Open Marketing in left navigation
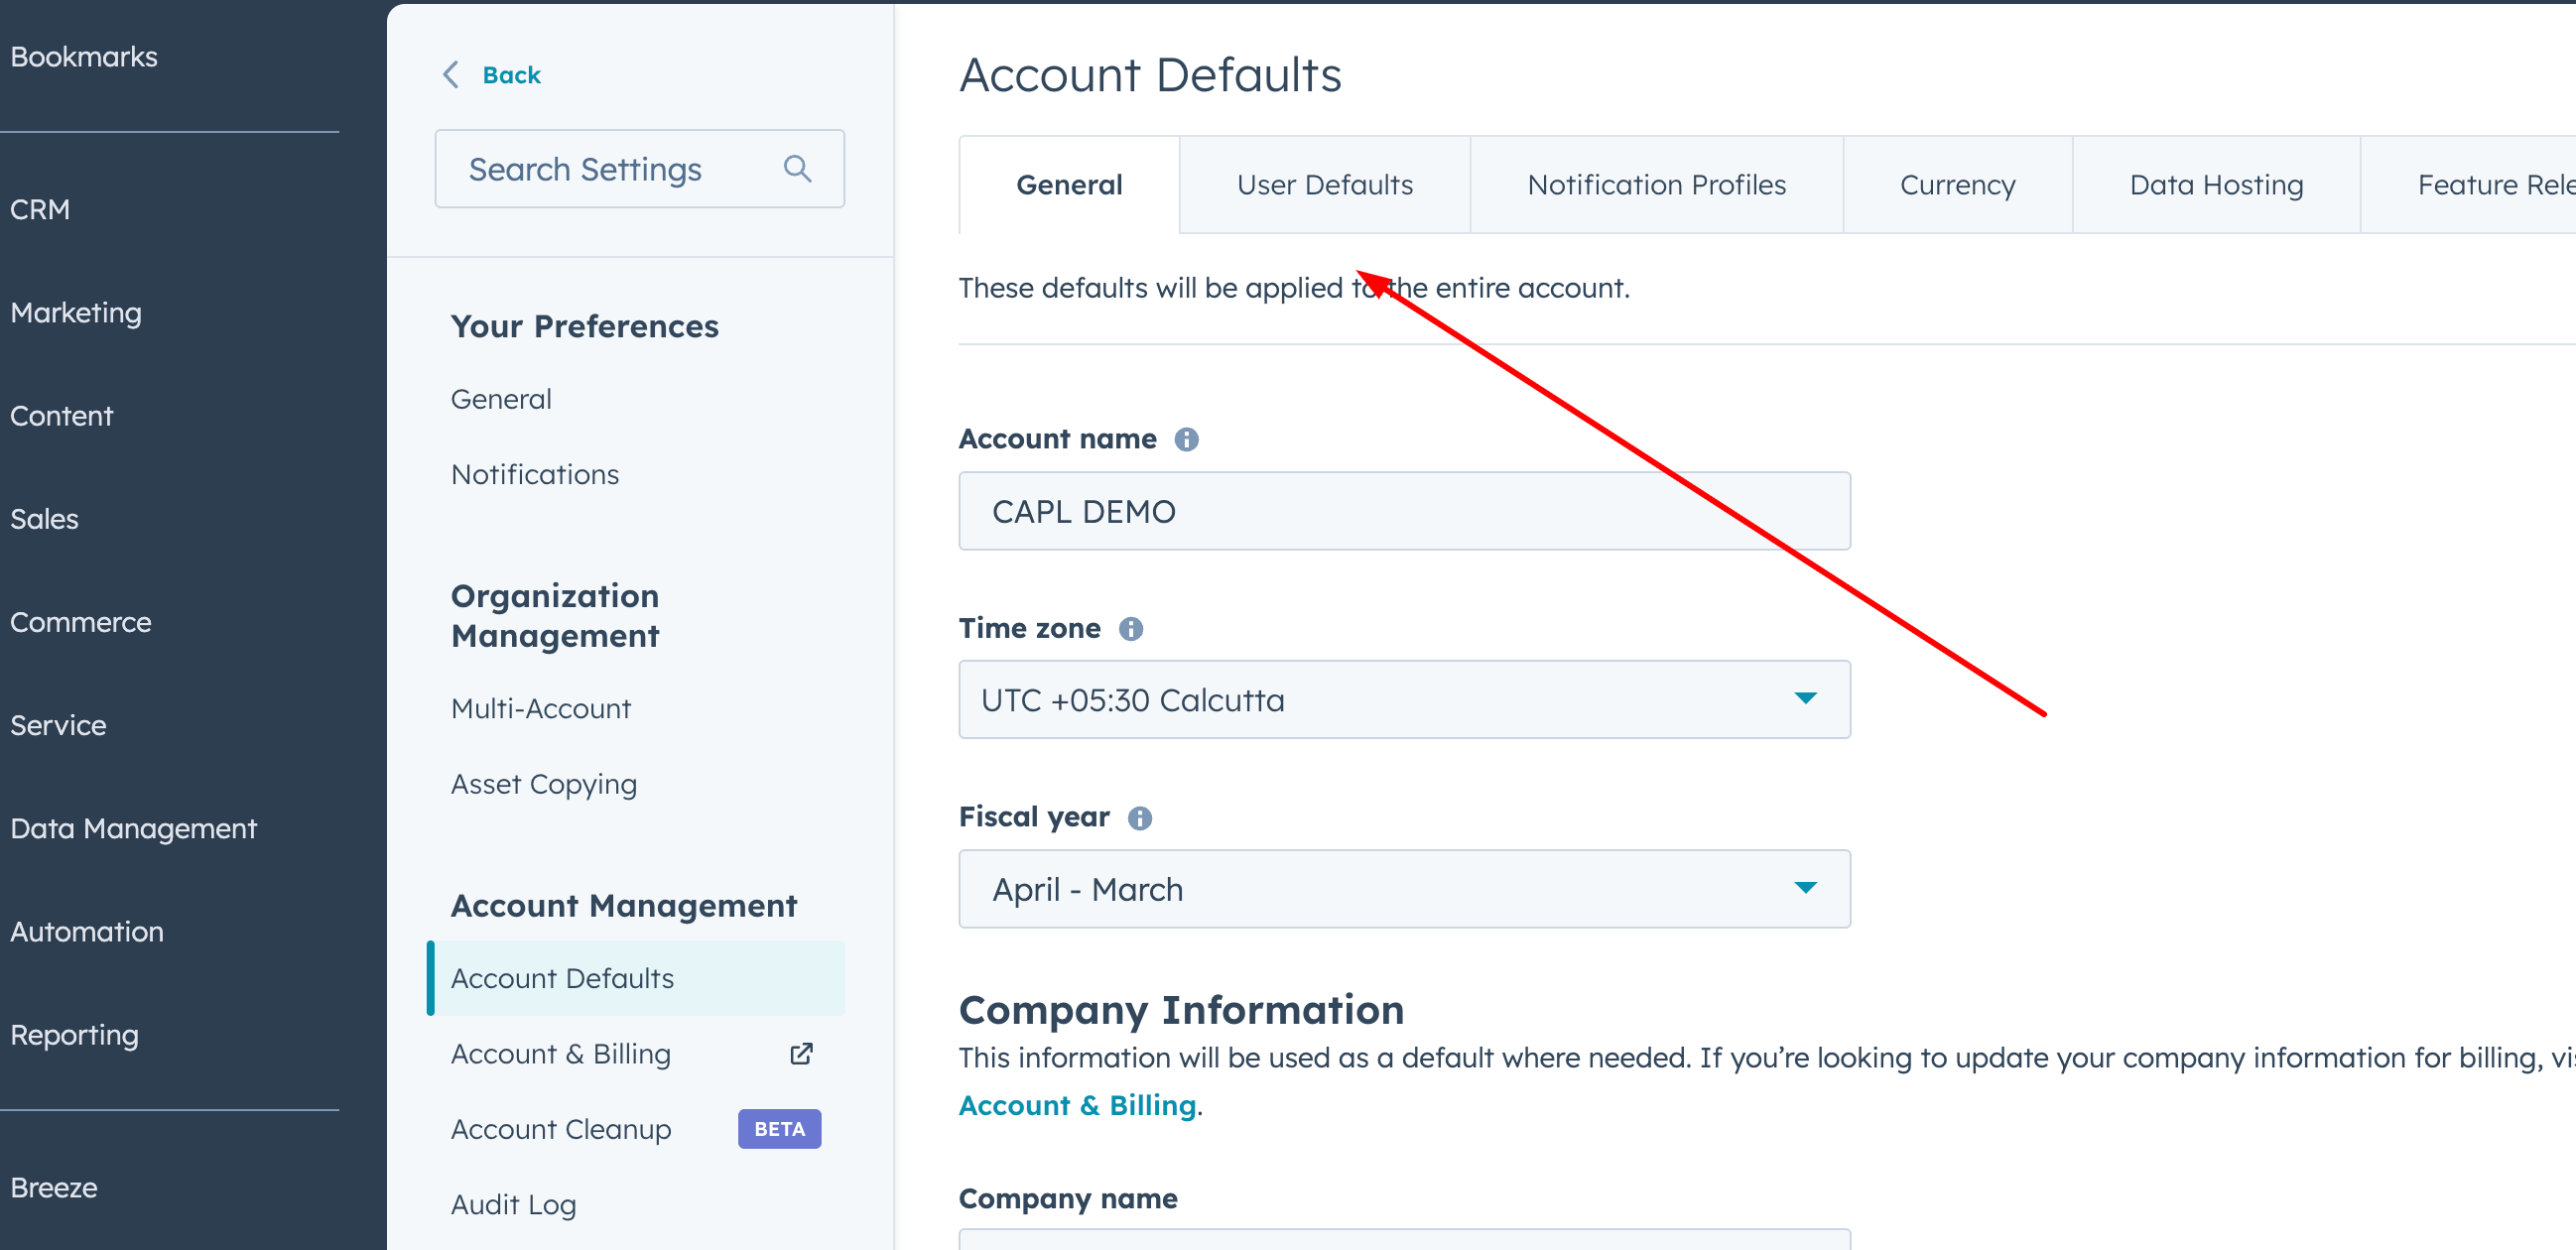The height and width of the screenshot is (1250, 2576). 76,313
